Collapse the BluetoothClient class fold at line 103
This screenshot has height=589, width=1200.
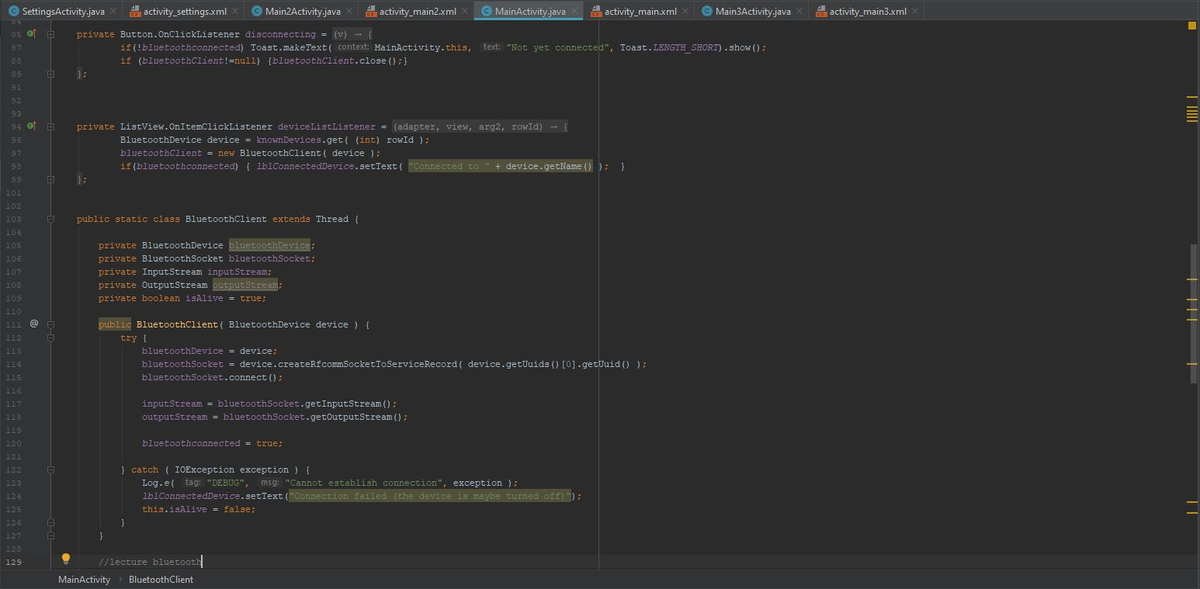coord(50,219)
